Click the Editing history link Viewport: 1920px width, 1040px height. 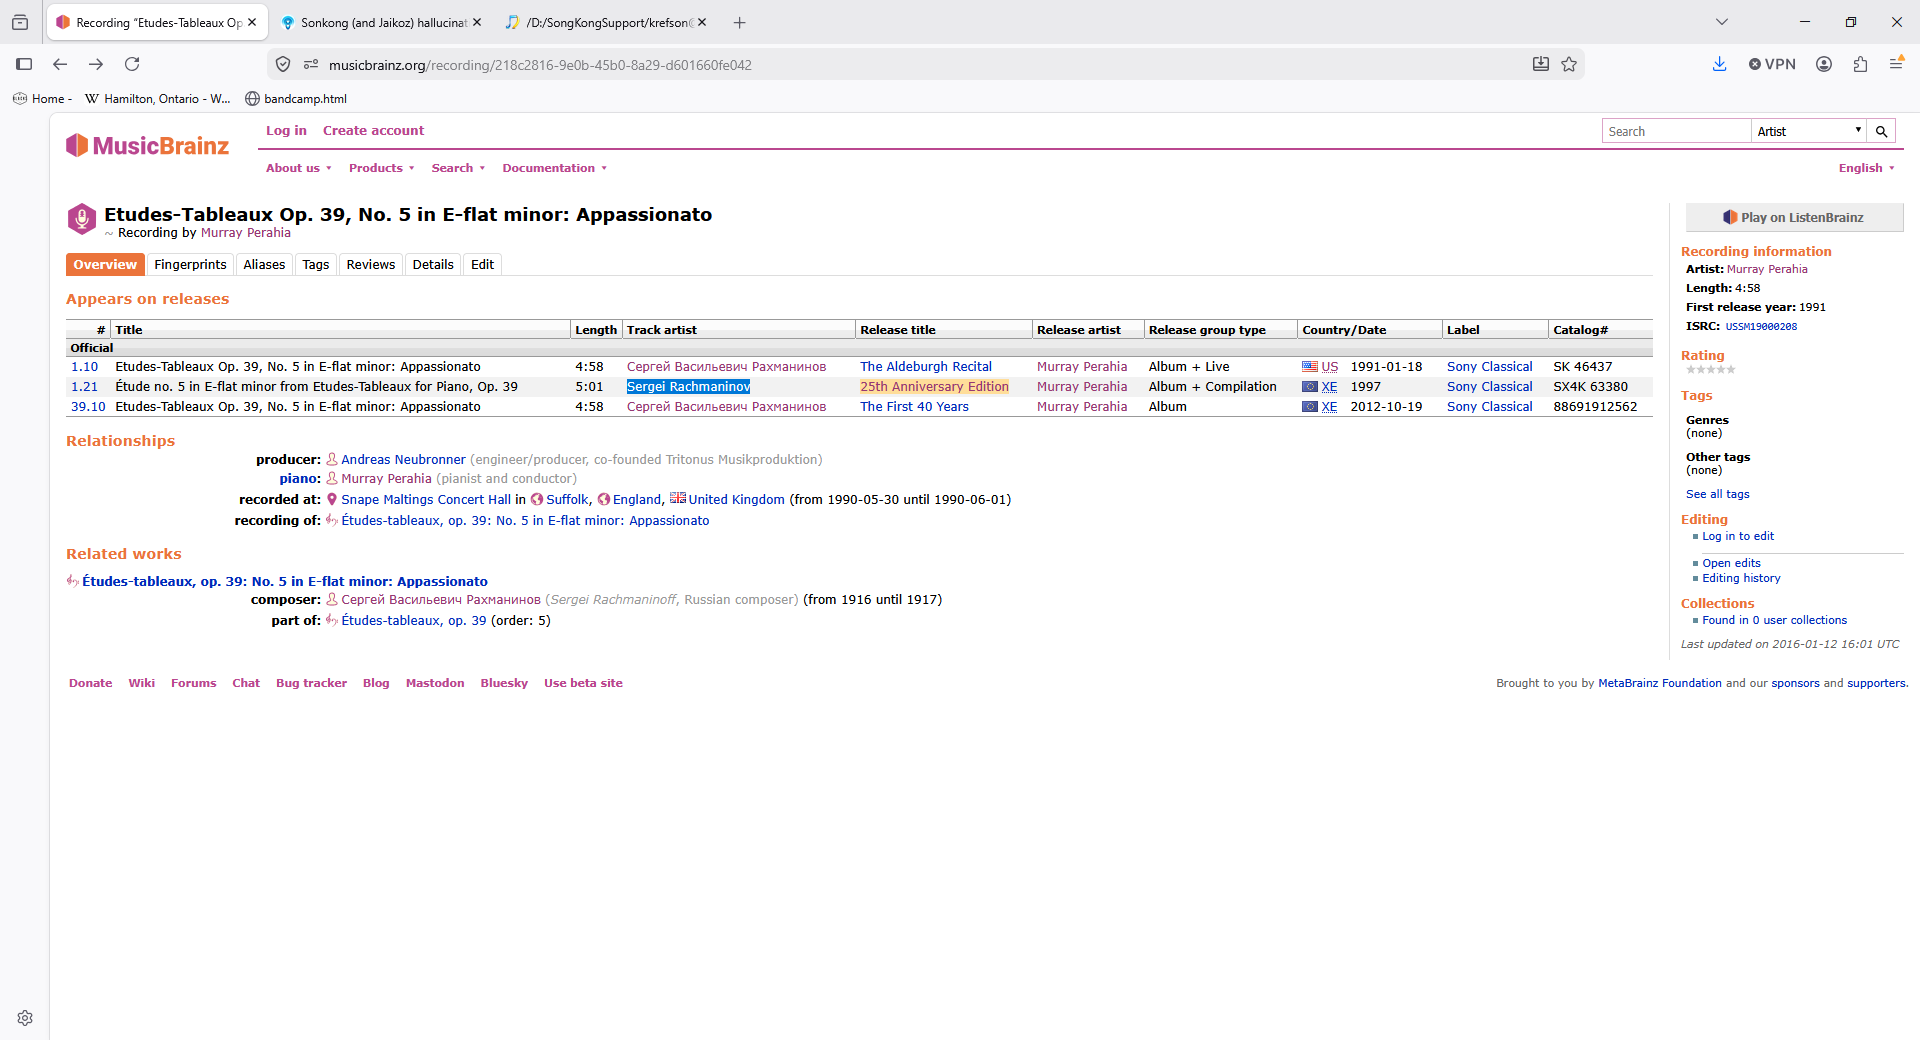(x=1741, y=578)
